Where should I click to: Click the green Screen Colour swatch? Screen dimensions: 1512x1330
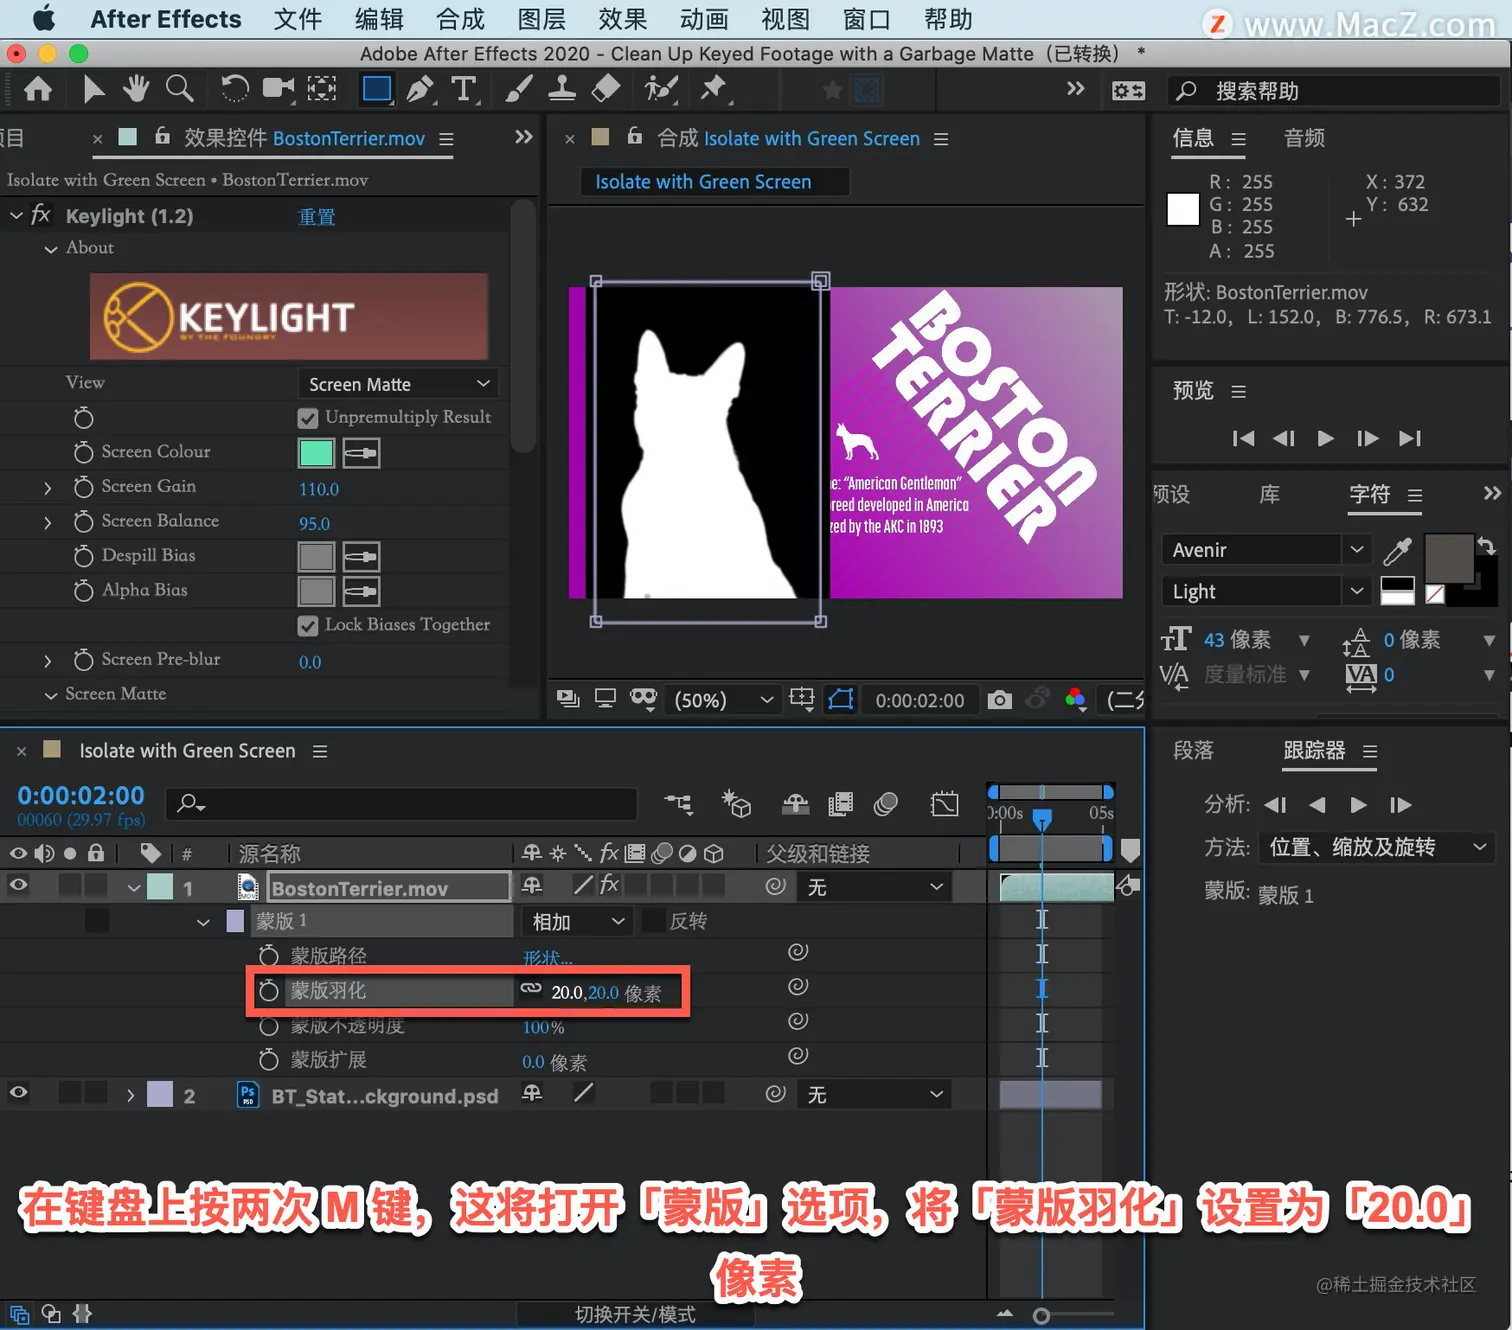click(x=316, y=453)
